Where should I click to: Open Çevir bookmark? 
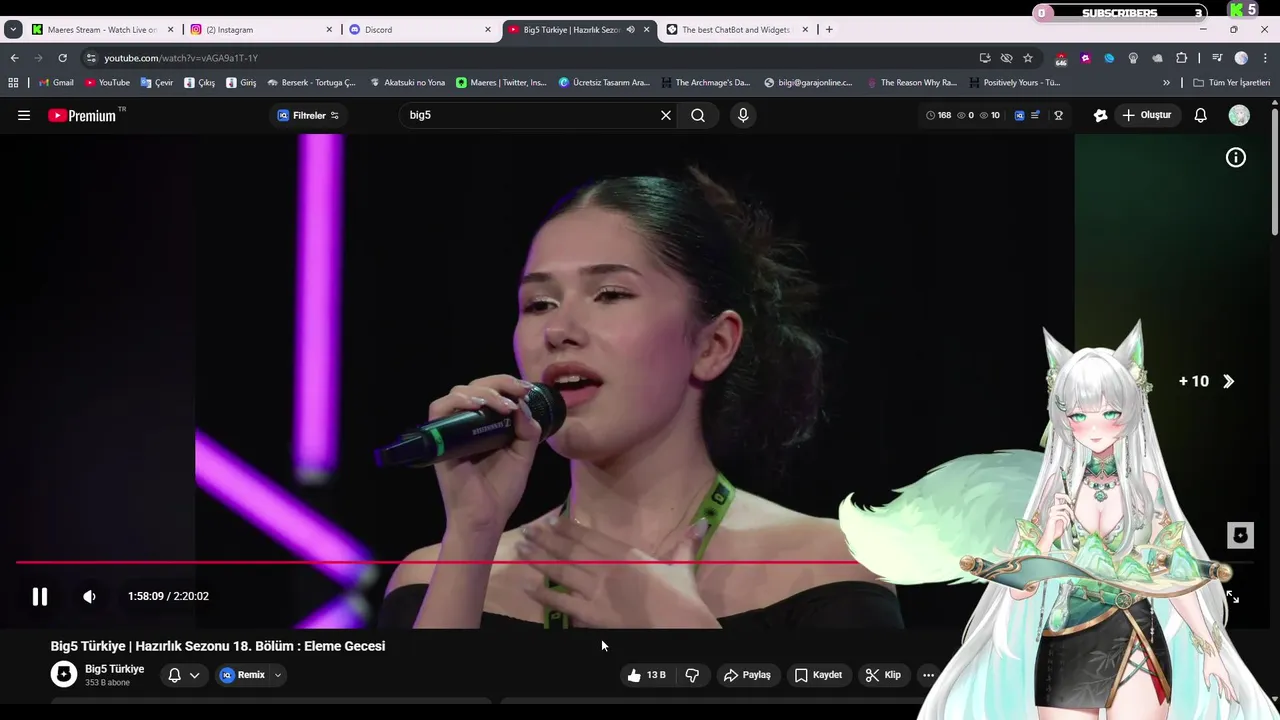coord(157,83)
